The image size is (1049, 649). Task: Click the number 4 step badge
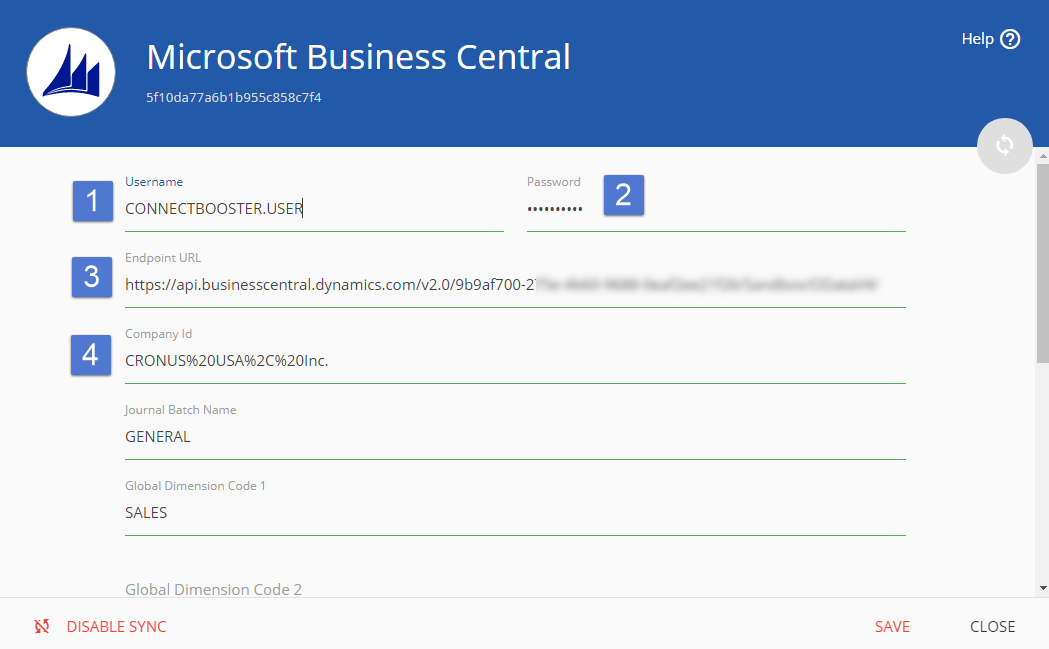[x=91, y=355]
